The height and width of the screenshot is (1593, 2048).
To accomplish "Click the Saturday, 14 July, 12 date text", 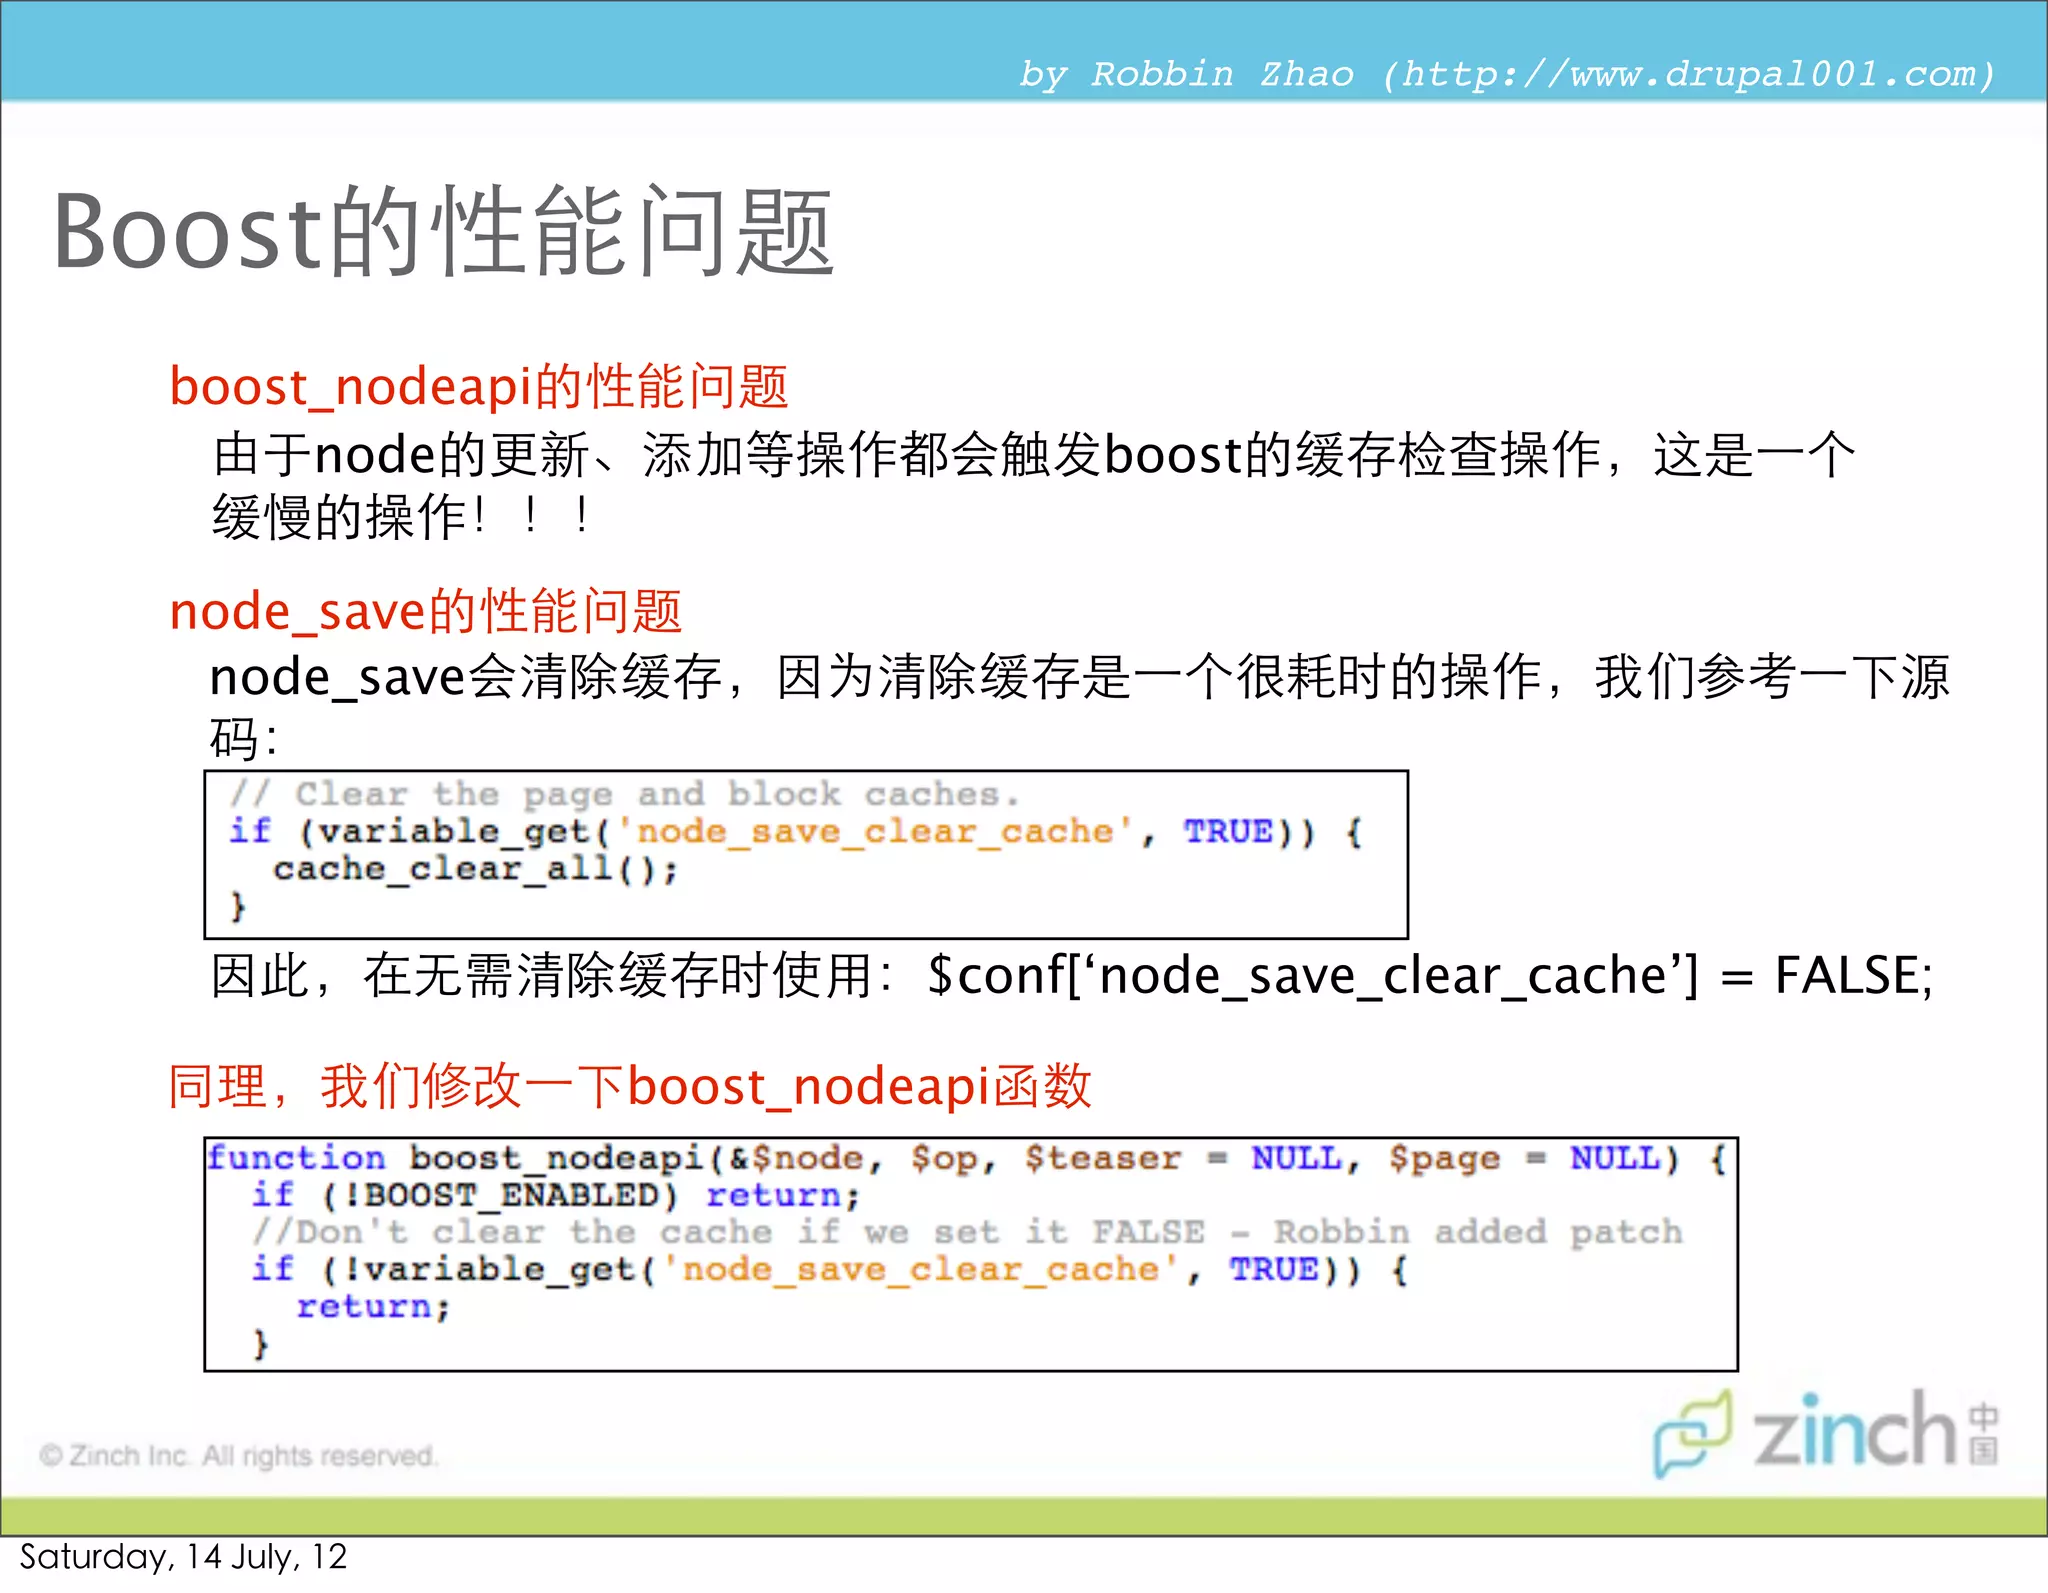I will (x=183, y=1557).
